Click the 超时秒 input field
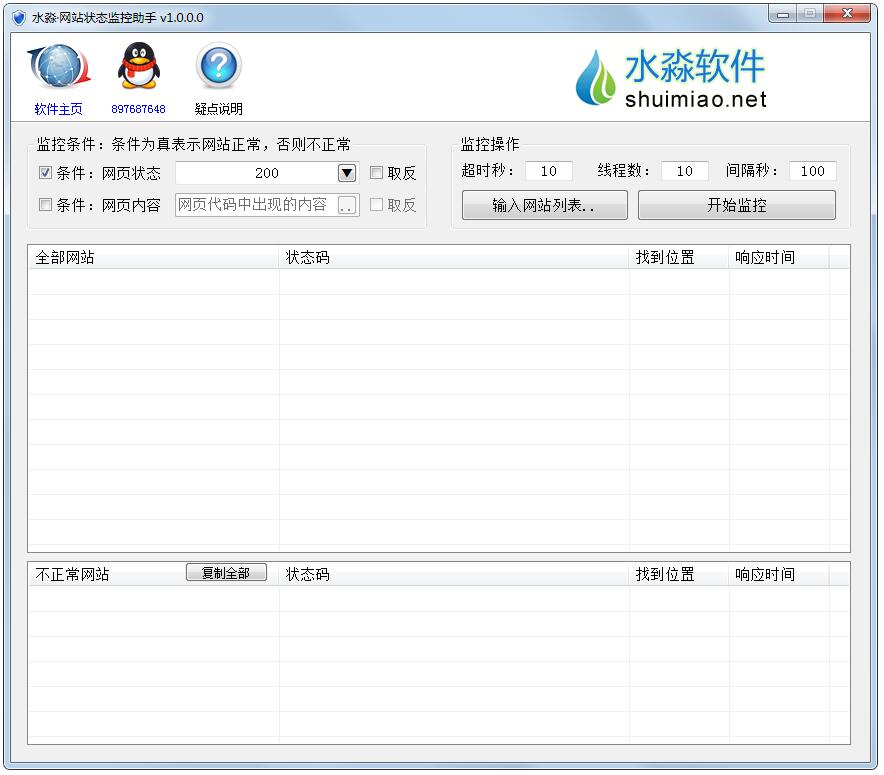The height and width of the screenshot is (775, 884). (549, 171)
